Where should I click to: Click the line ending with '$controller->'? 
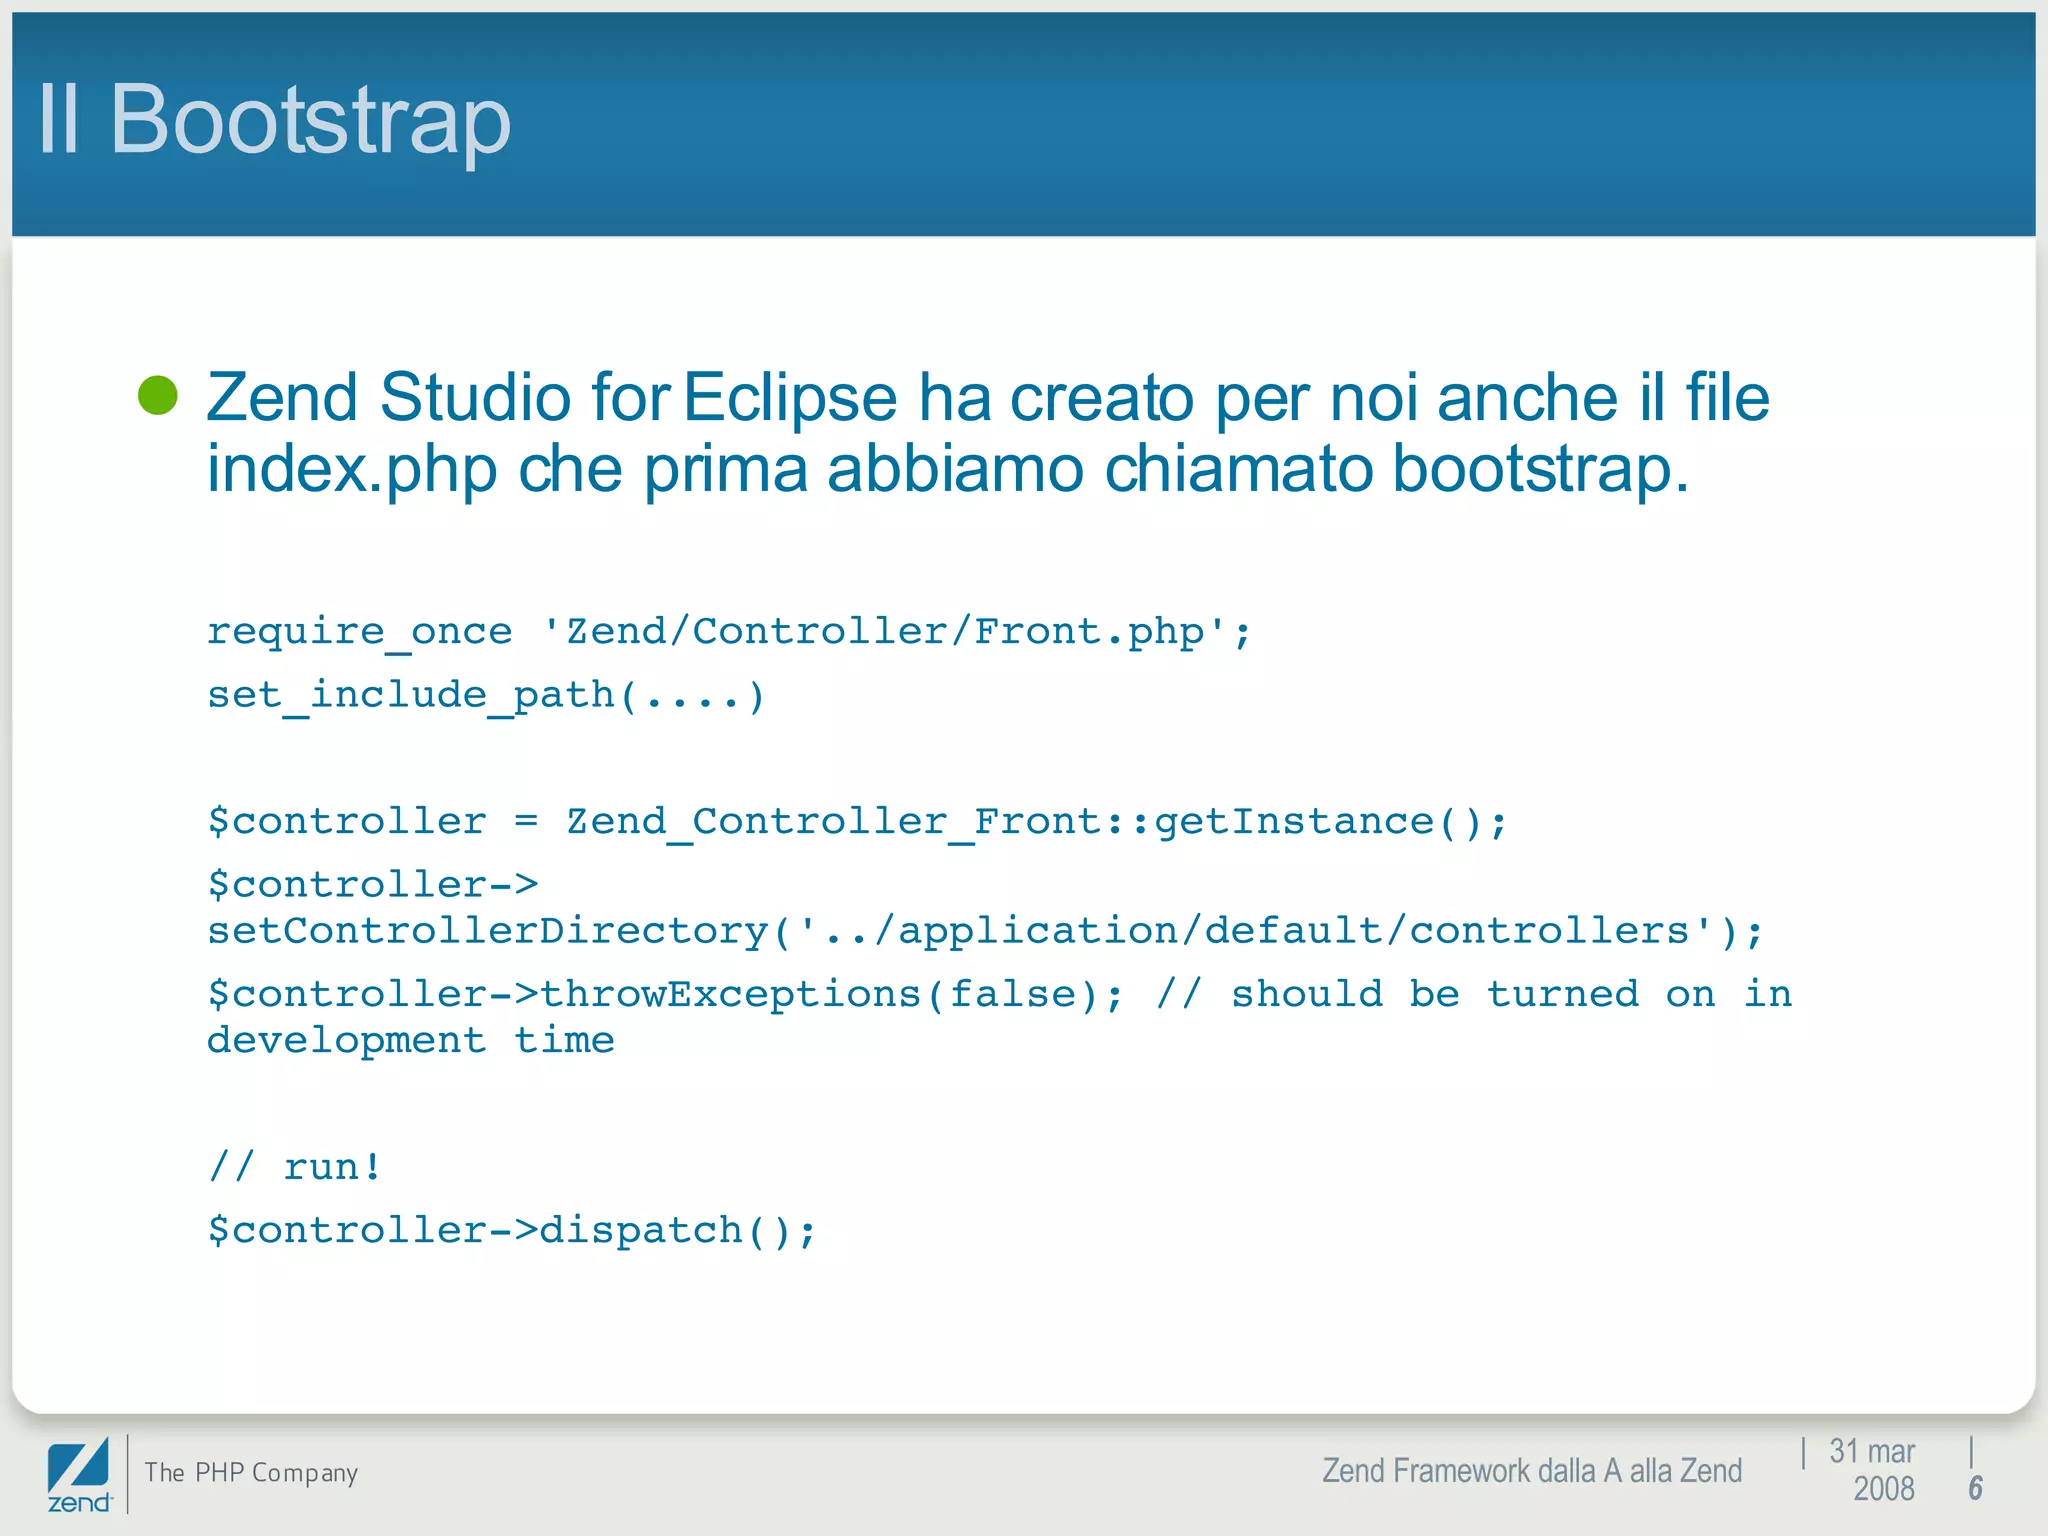point(373,885)
